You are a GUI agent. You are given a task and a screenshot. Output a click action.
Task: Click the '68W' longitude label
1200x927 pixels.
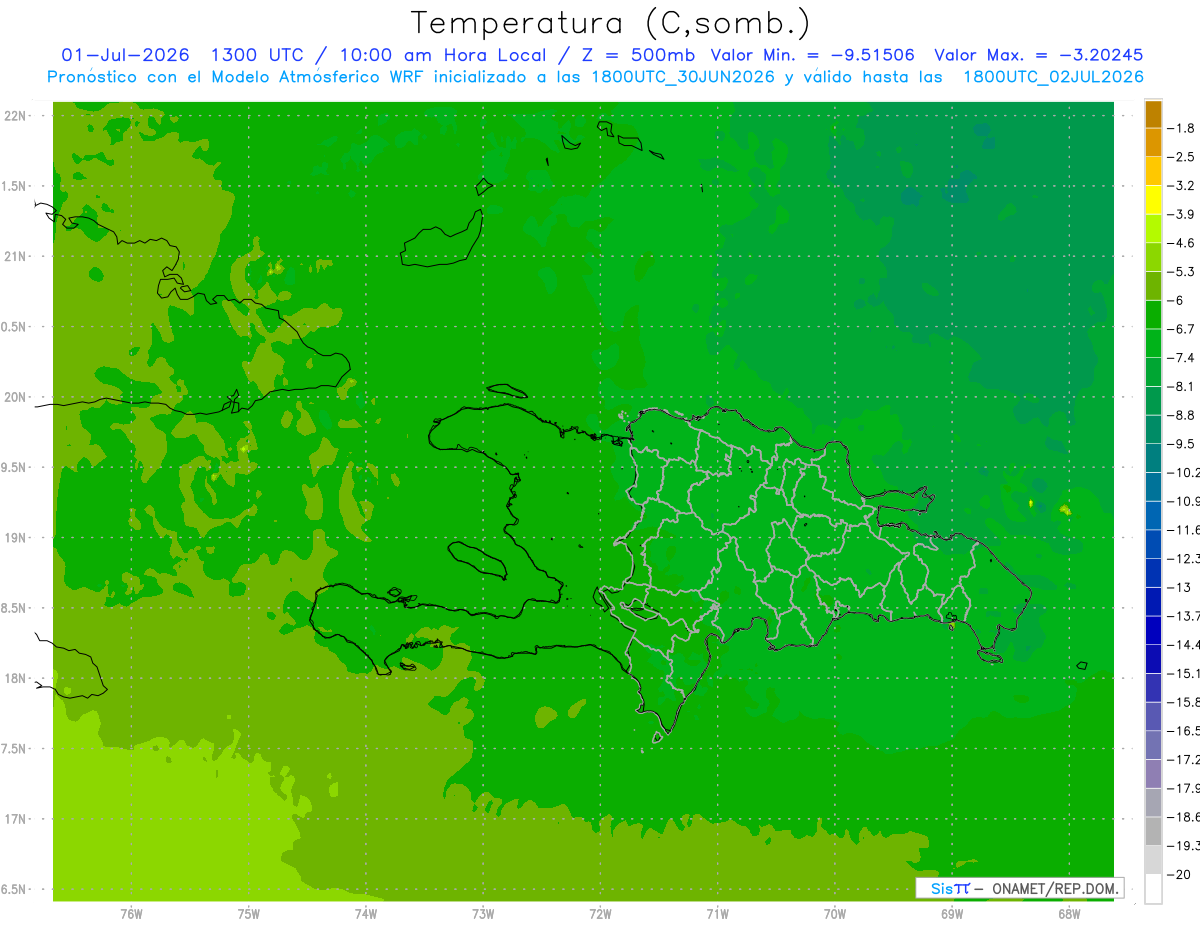click(1068, 914)
